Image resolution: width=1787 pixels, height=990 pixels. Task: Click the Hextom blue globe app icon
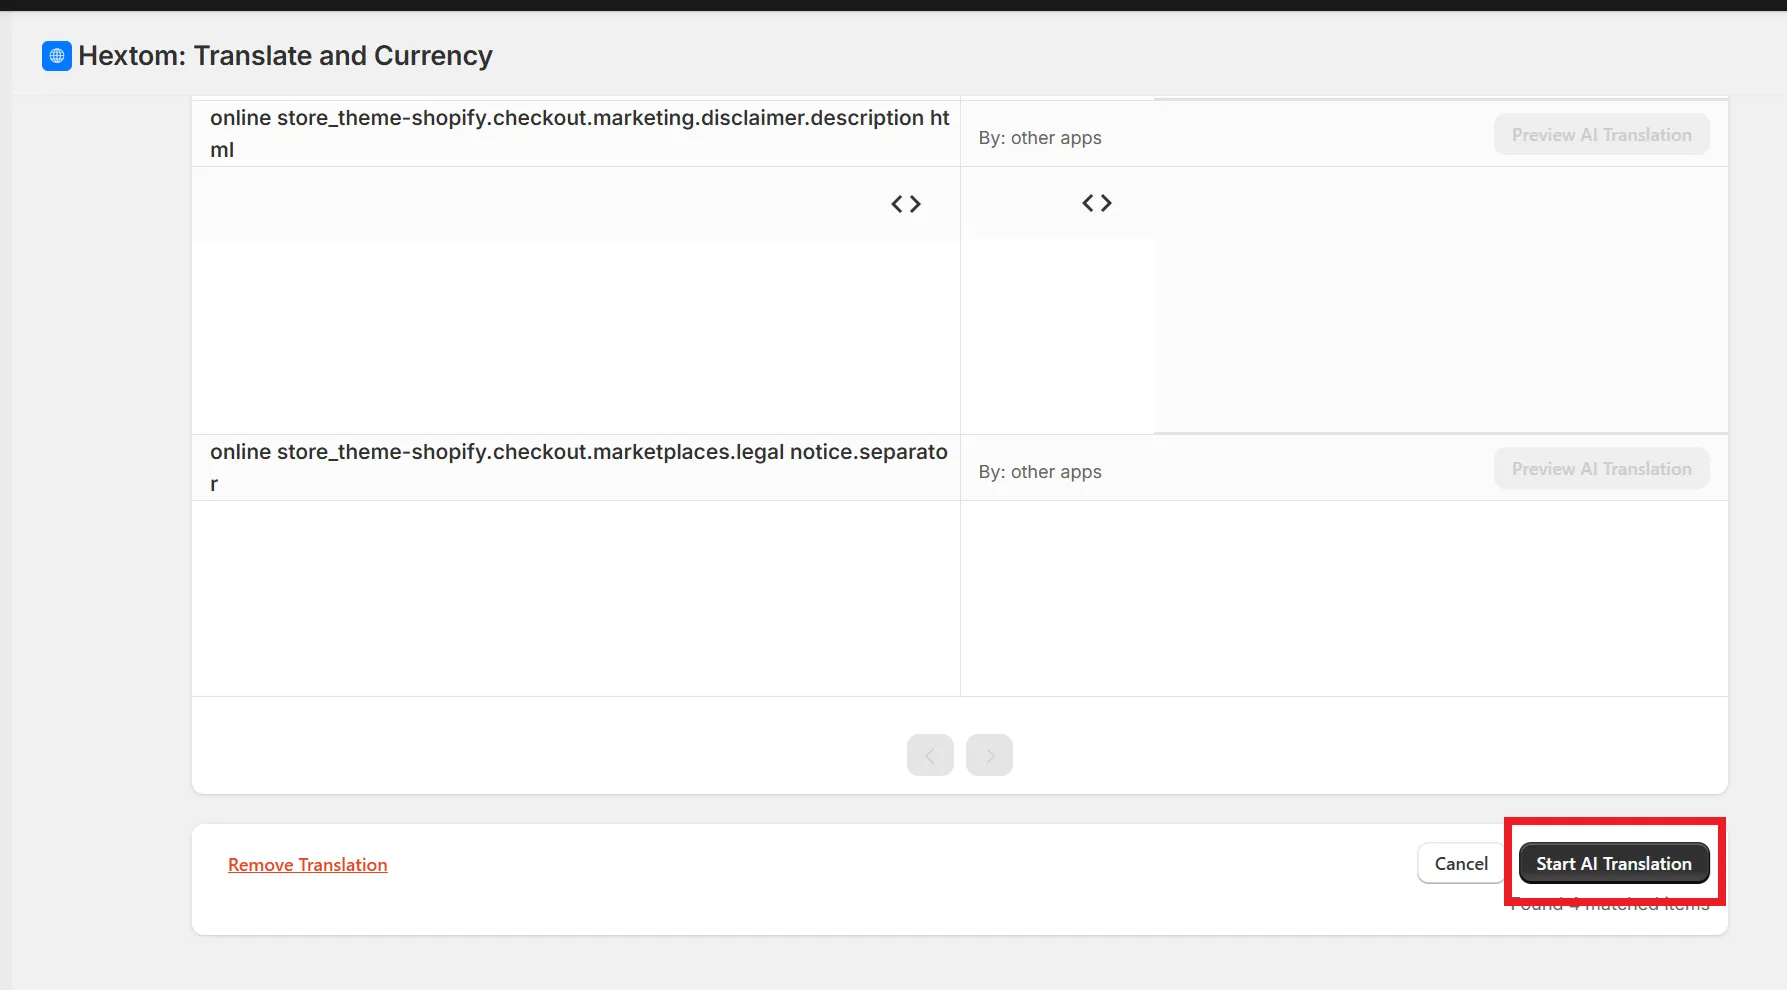click(x=57, y=56)
